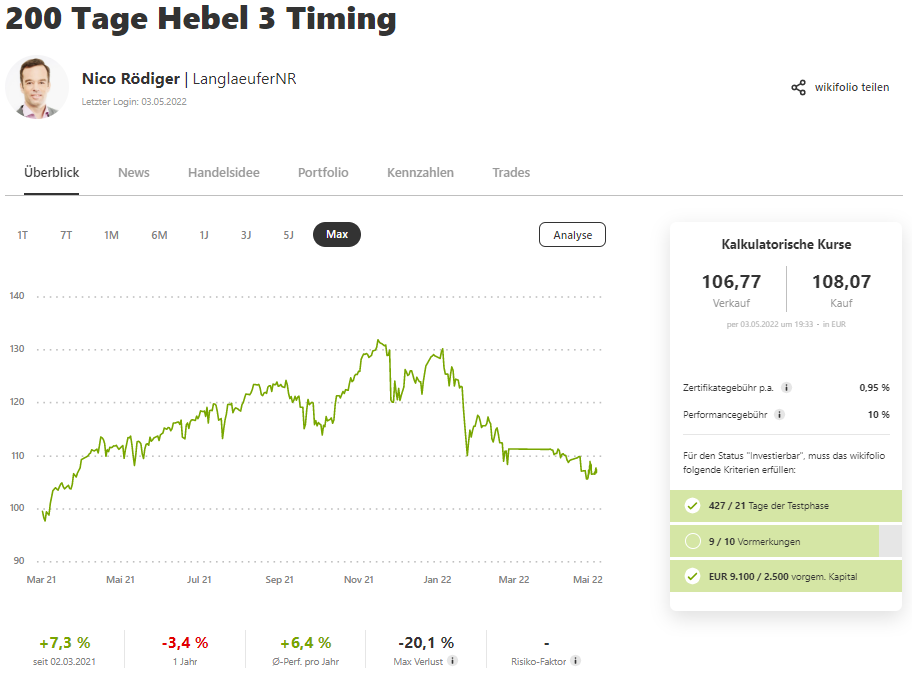Go to the Trades tab
This screenshot has width=912, height=677.
click(511, 173)
